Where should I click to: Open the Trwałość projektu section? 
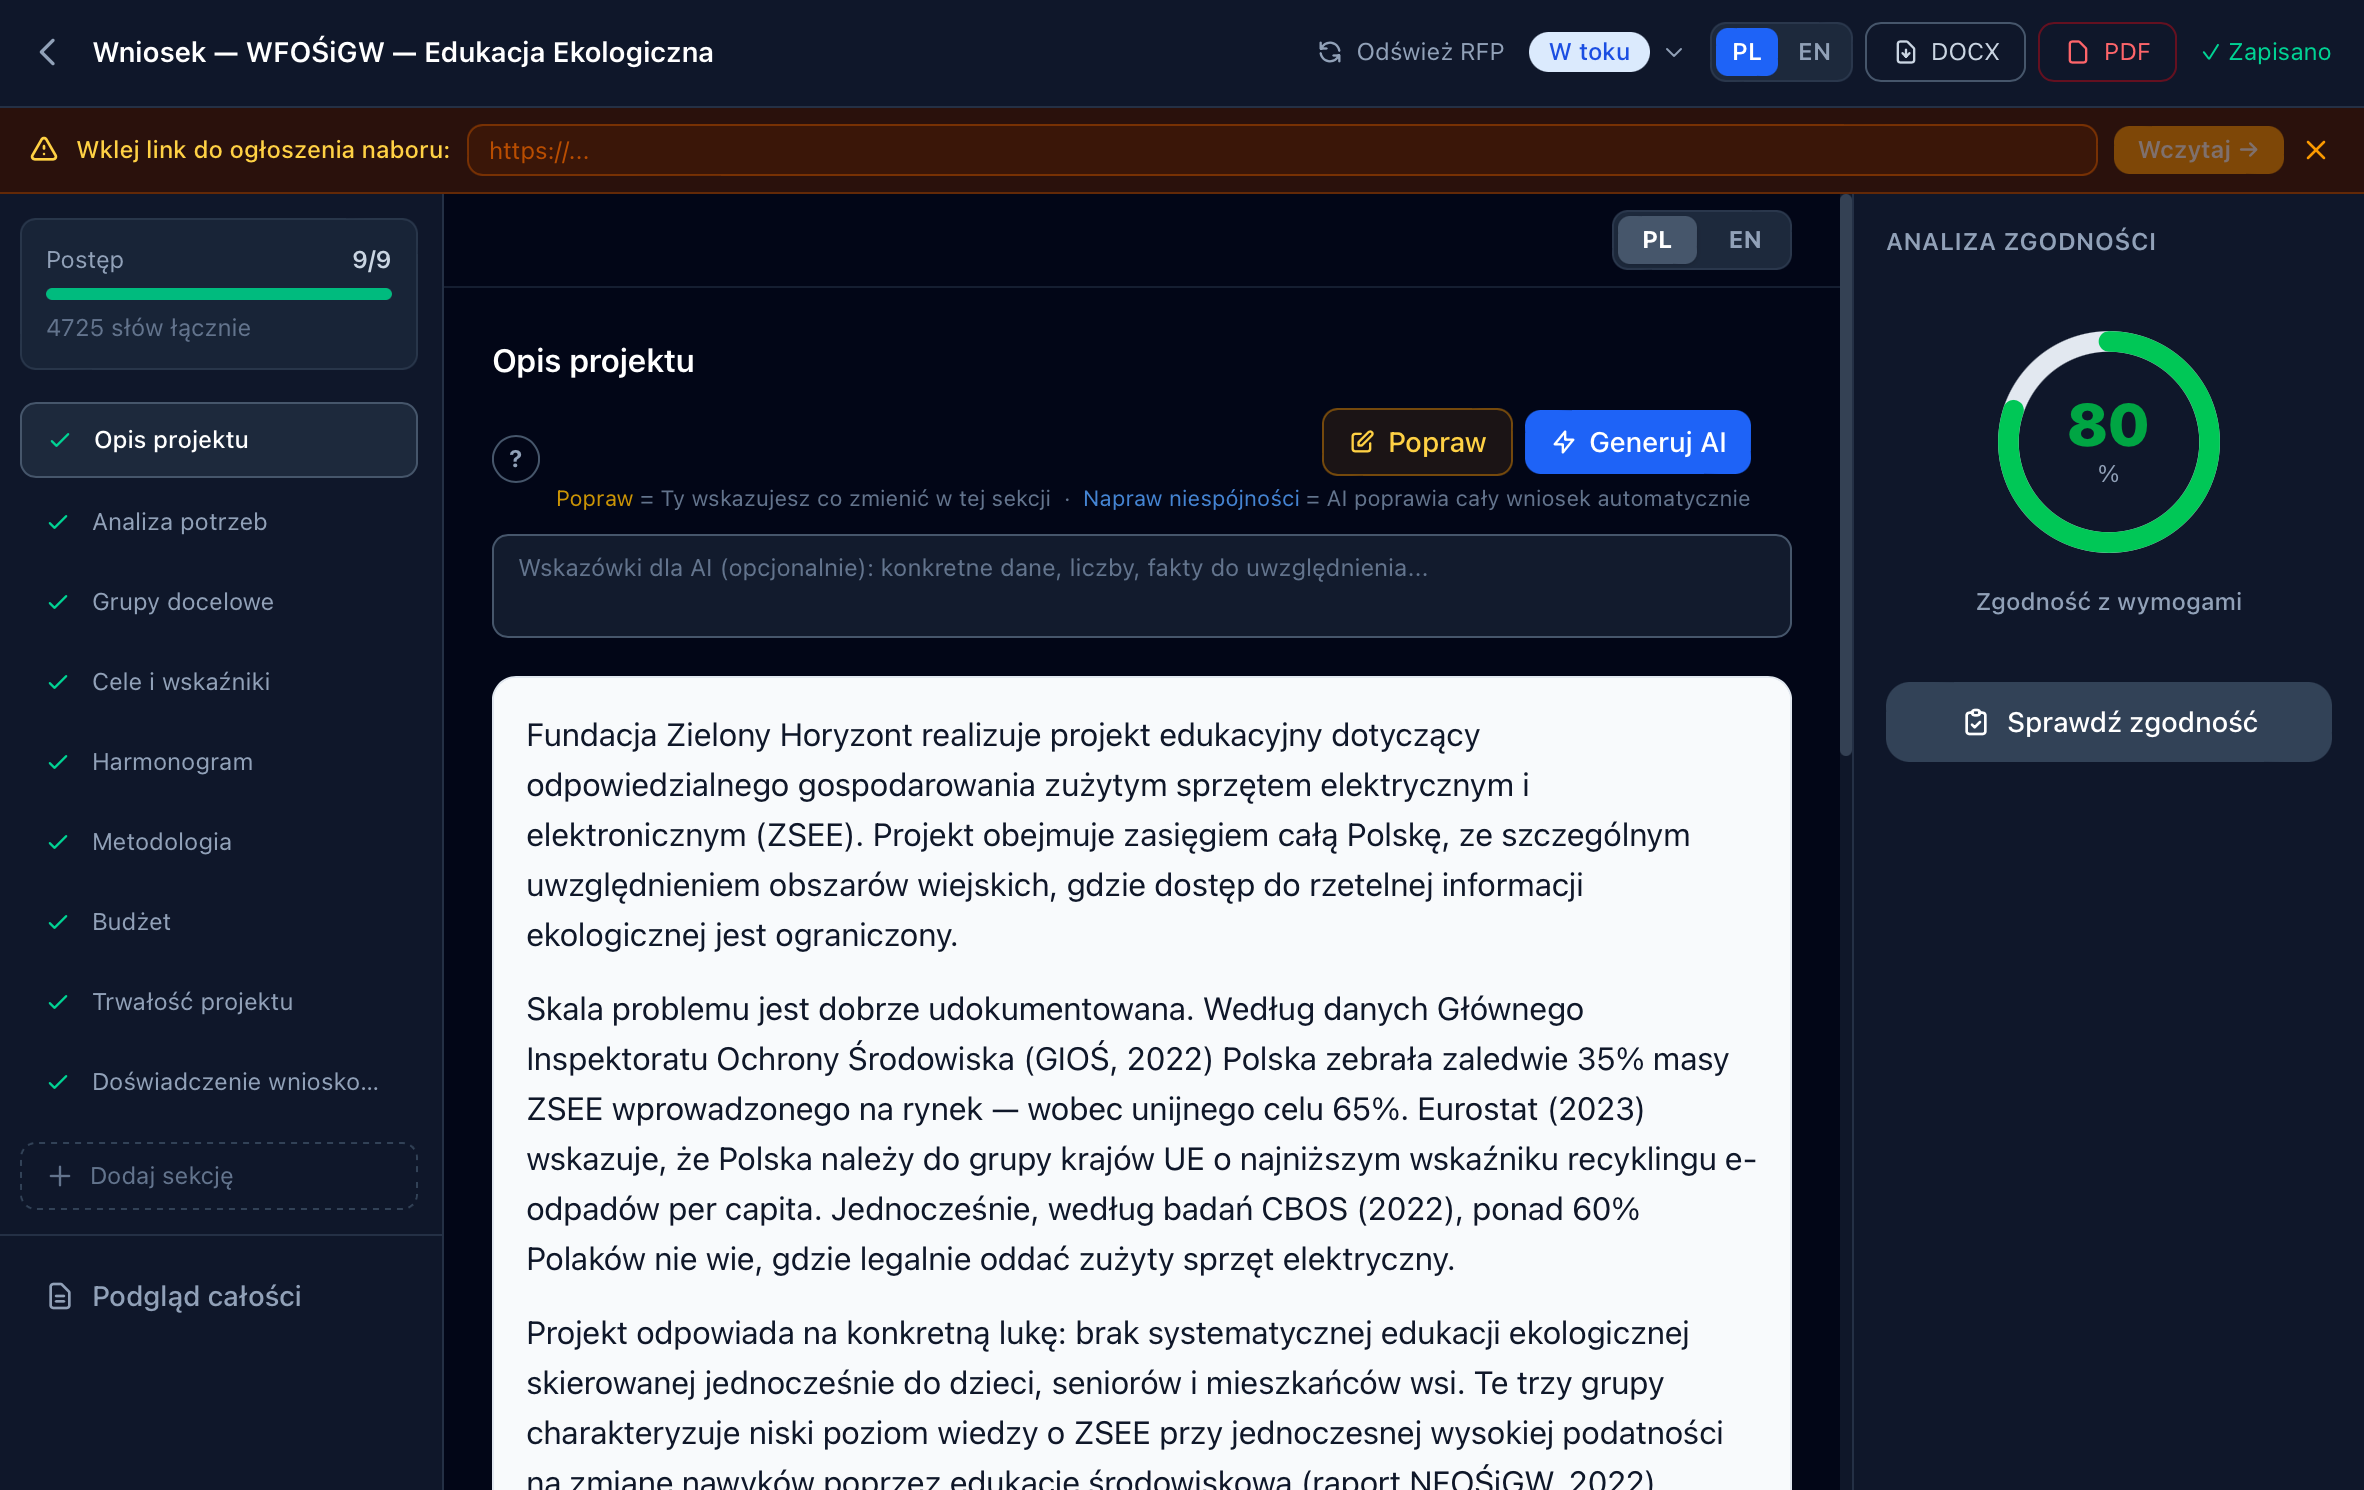click(219, 1002)
